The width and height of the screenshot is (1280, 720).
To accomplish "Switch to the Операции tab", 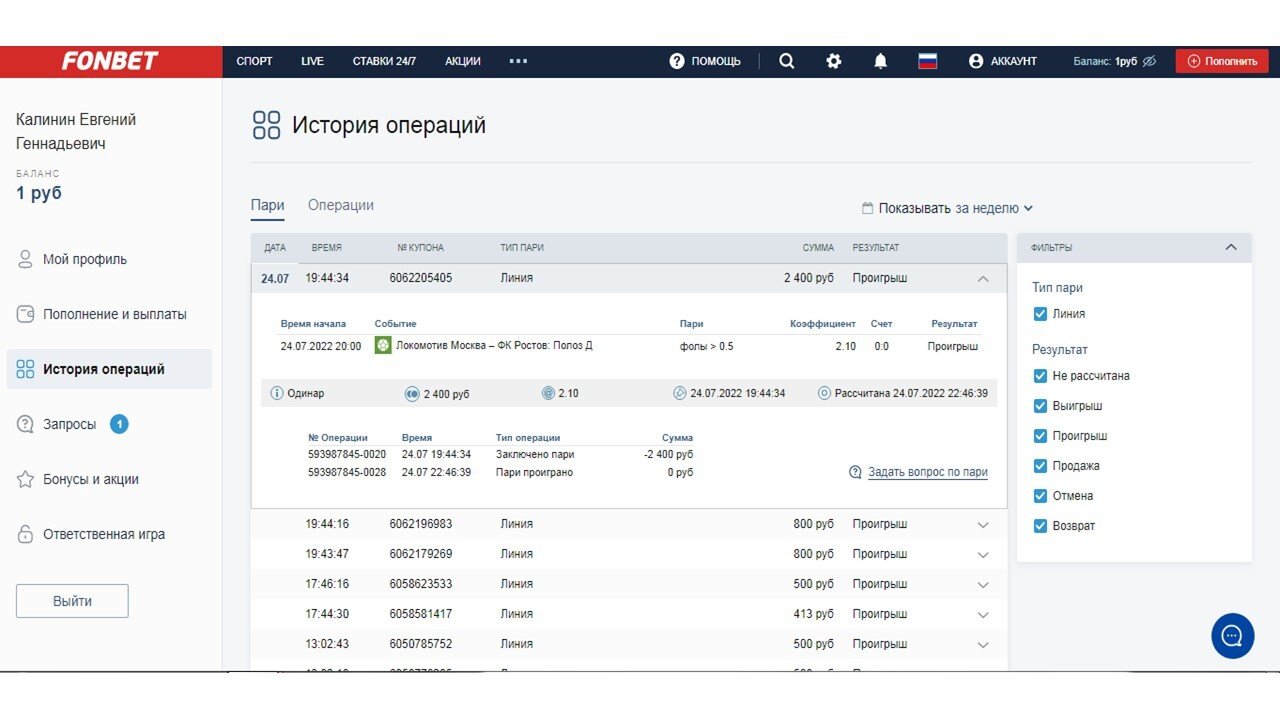I will tap(340, 205).
